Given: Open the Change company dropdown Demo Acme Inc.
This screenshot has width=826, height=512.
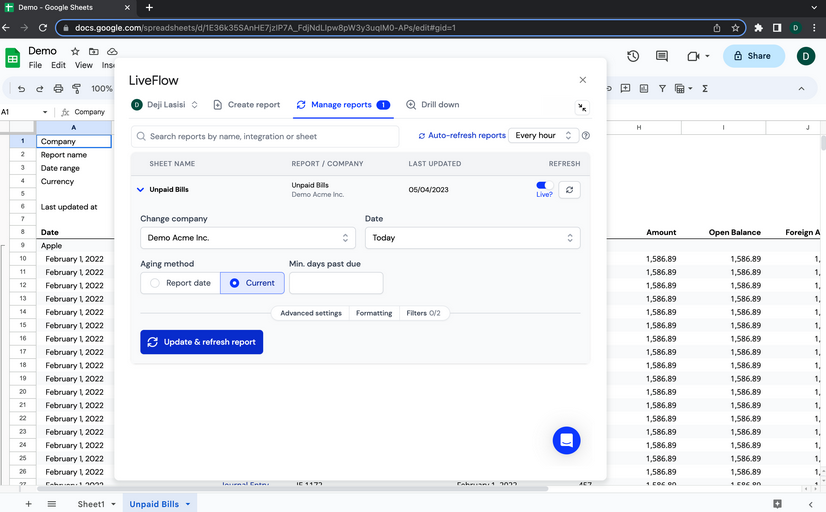Looking at the screenshot, I should 248,238.
